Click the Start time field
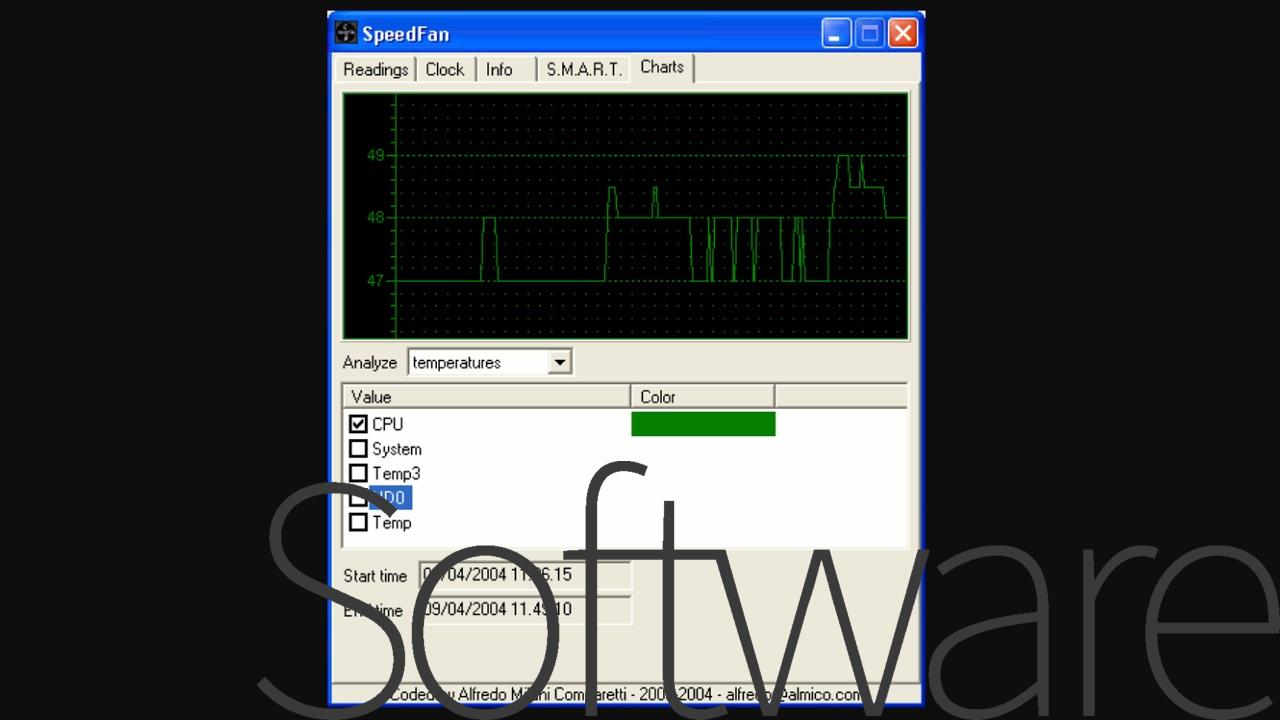1280x720 pixels. 525,575
